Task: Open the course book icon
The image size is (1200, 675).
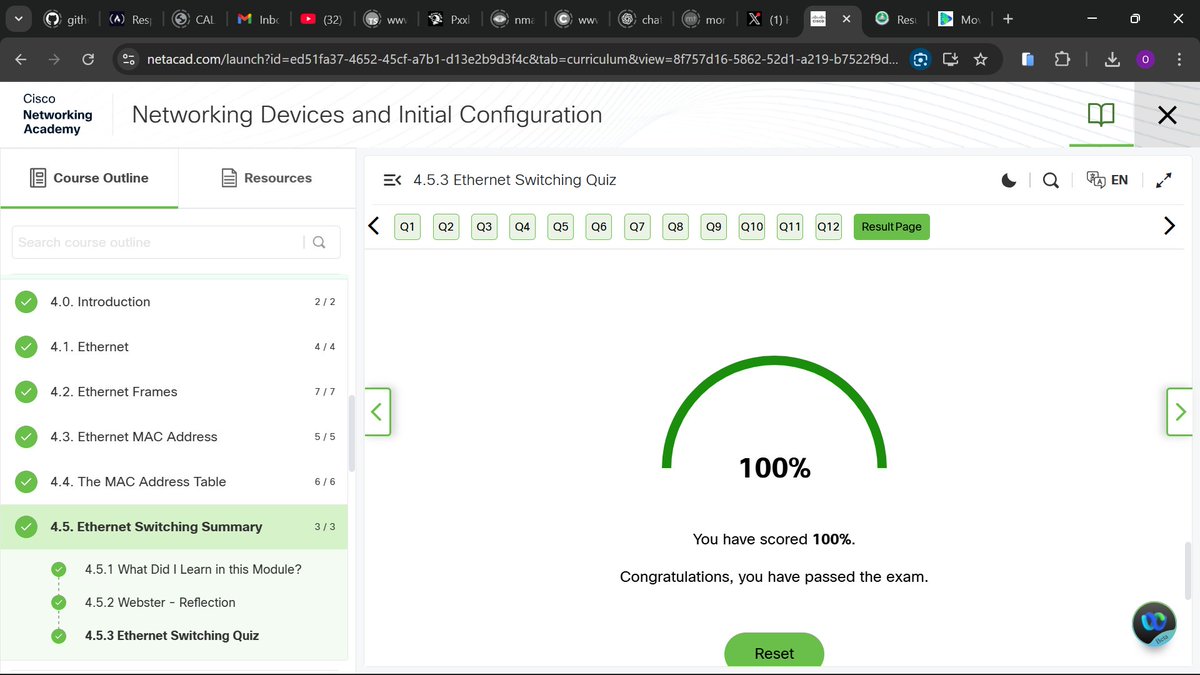Action: [x=1101, y=115]
